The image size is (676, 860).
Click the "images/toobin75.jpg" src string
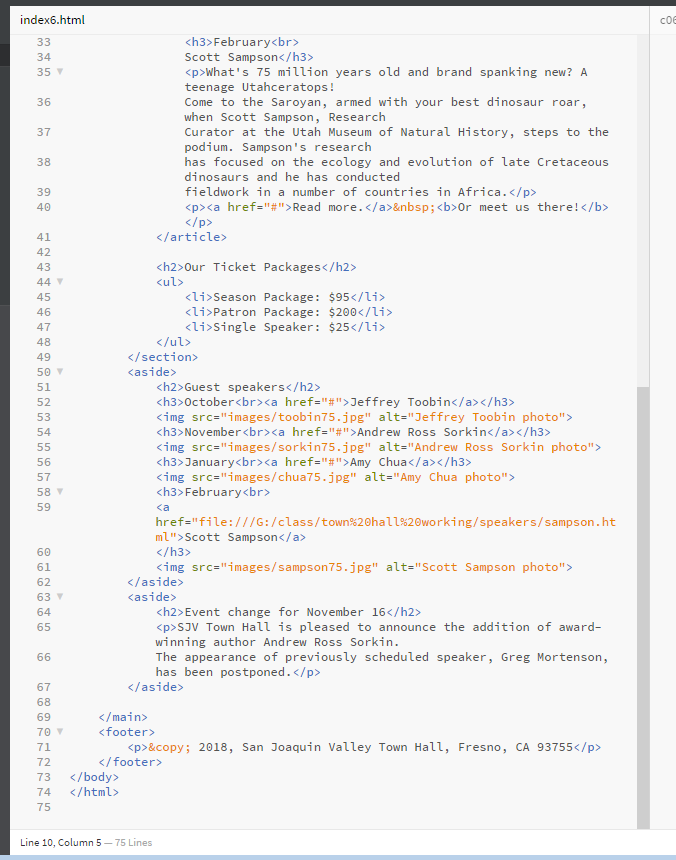point(296,417)
